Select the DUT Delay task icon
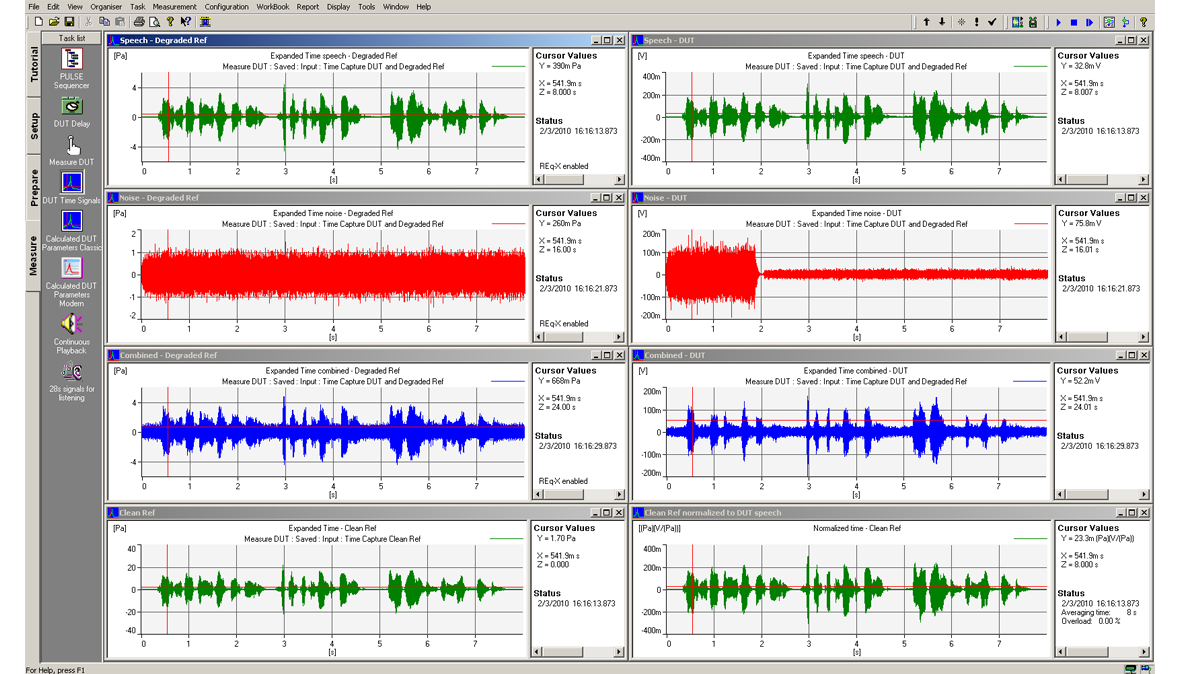This screenshot has height=674, width=1180. click(x=71, y=106)
